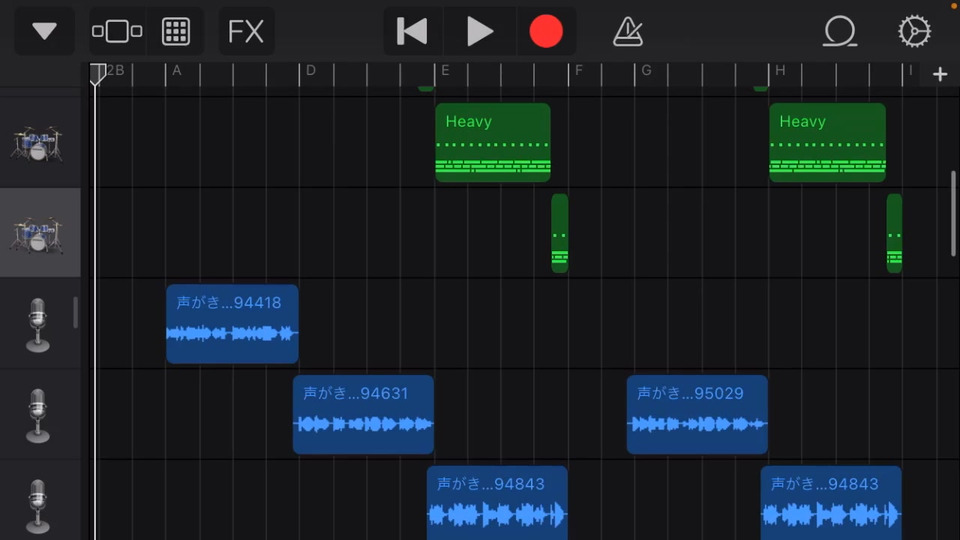
Task: Select audio region 声がき...94631
Action: (363, 414)
